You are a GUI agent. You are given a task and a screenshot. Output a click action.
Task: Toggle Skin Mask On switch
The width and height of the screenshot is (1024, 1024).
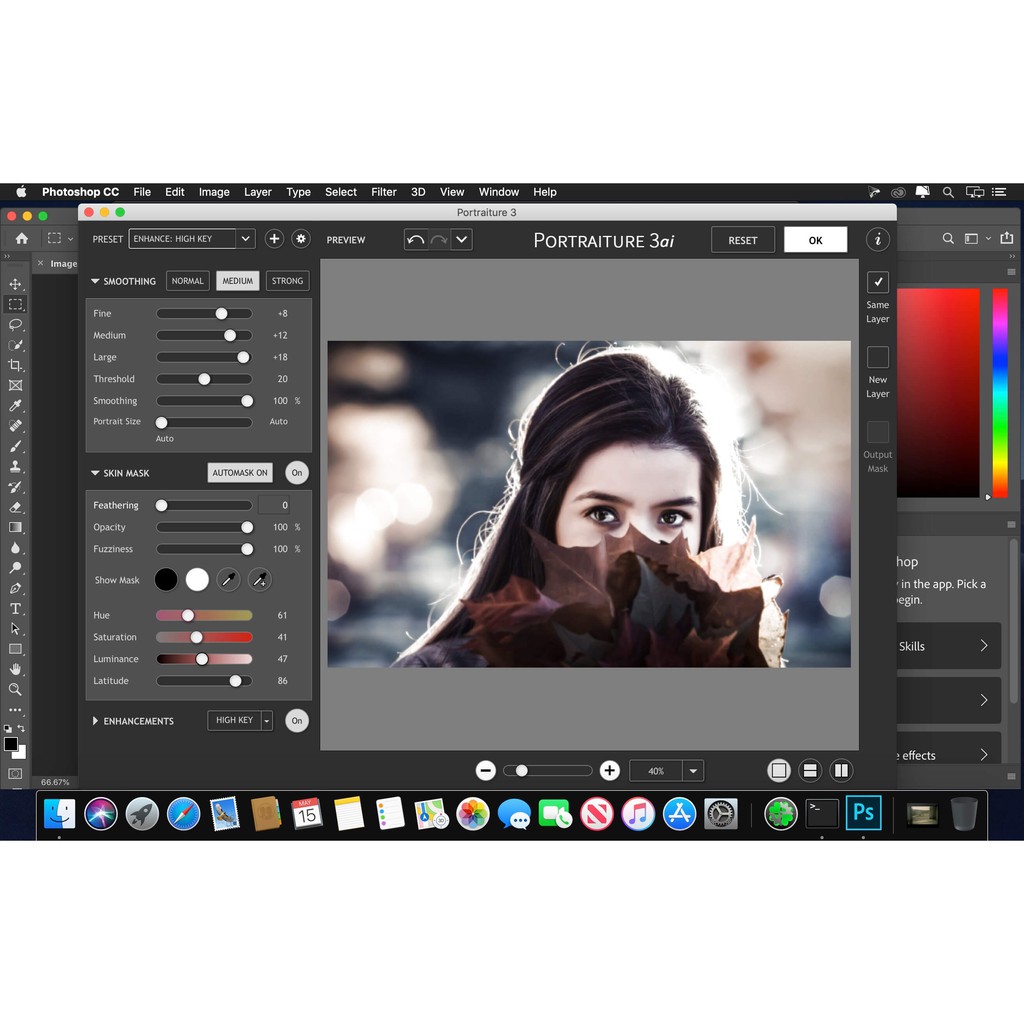coord(297,473)
